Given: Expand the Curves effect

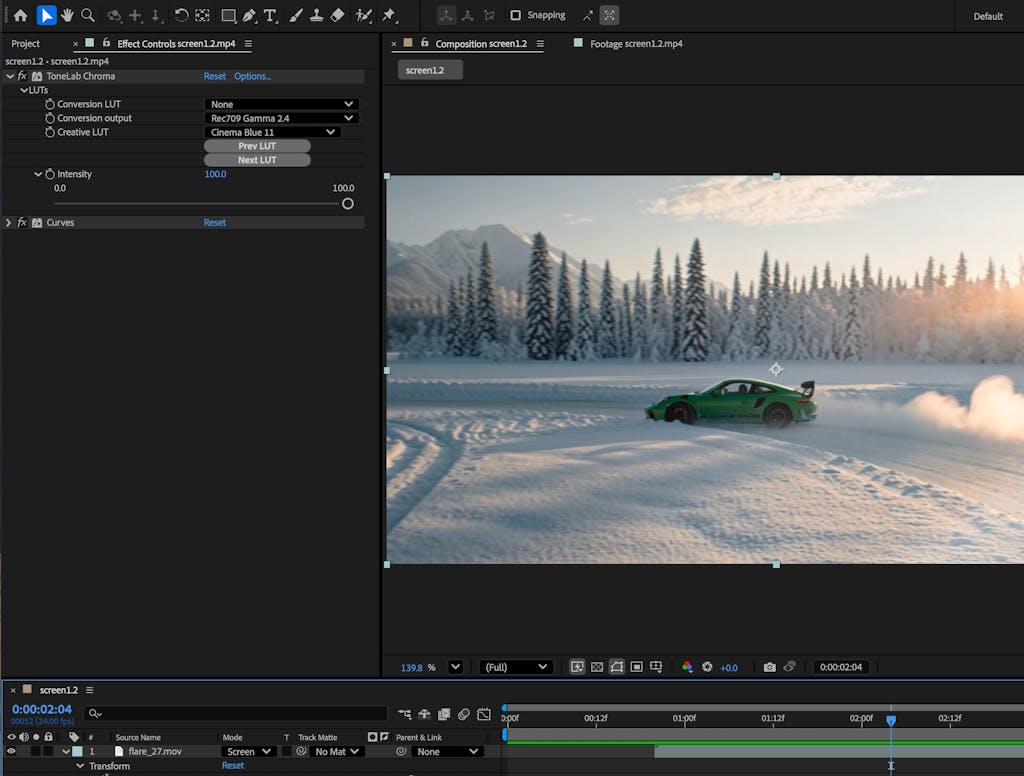Looking at the screenshot, I should [x=9, y=222].
